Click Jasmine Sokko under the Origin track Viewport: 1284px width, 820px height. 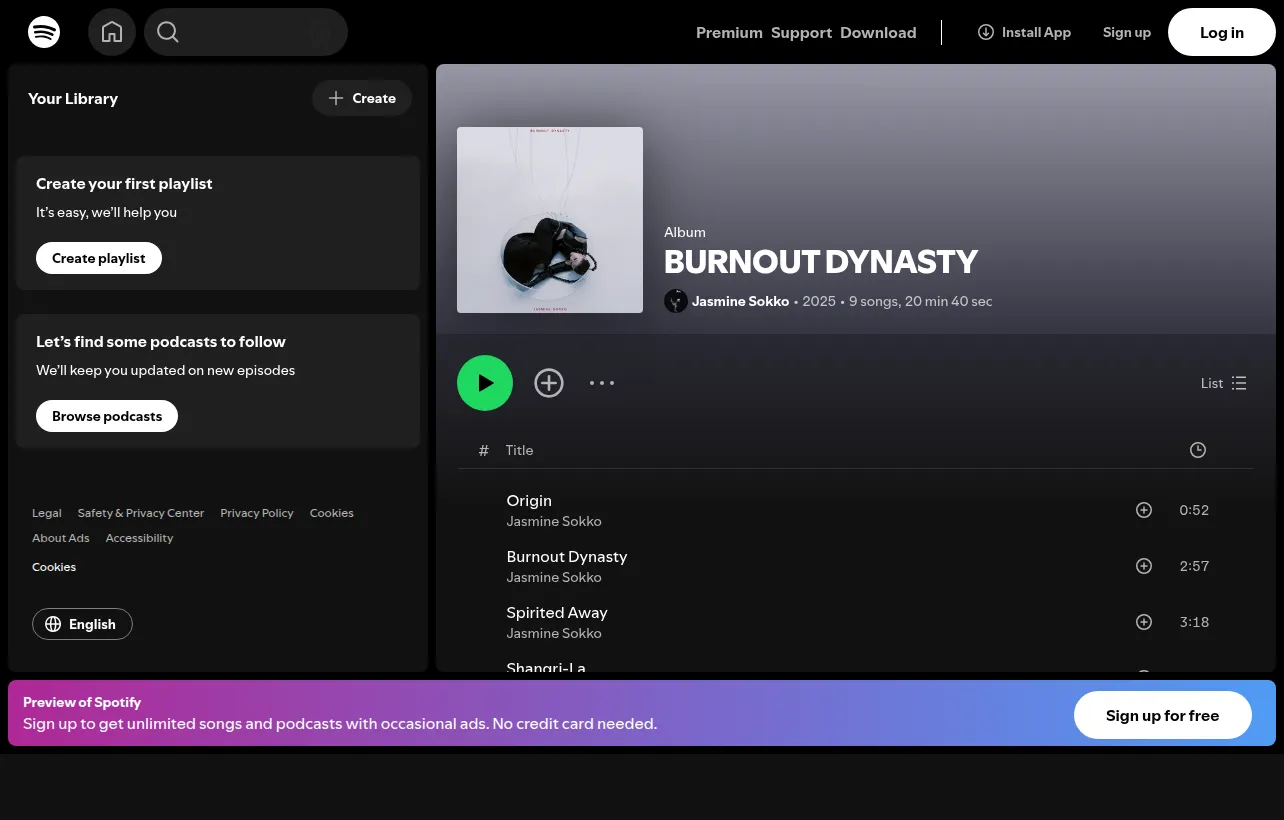554,521
